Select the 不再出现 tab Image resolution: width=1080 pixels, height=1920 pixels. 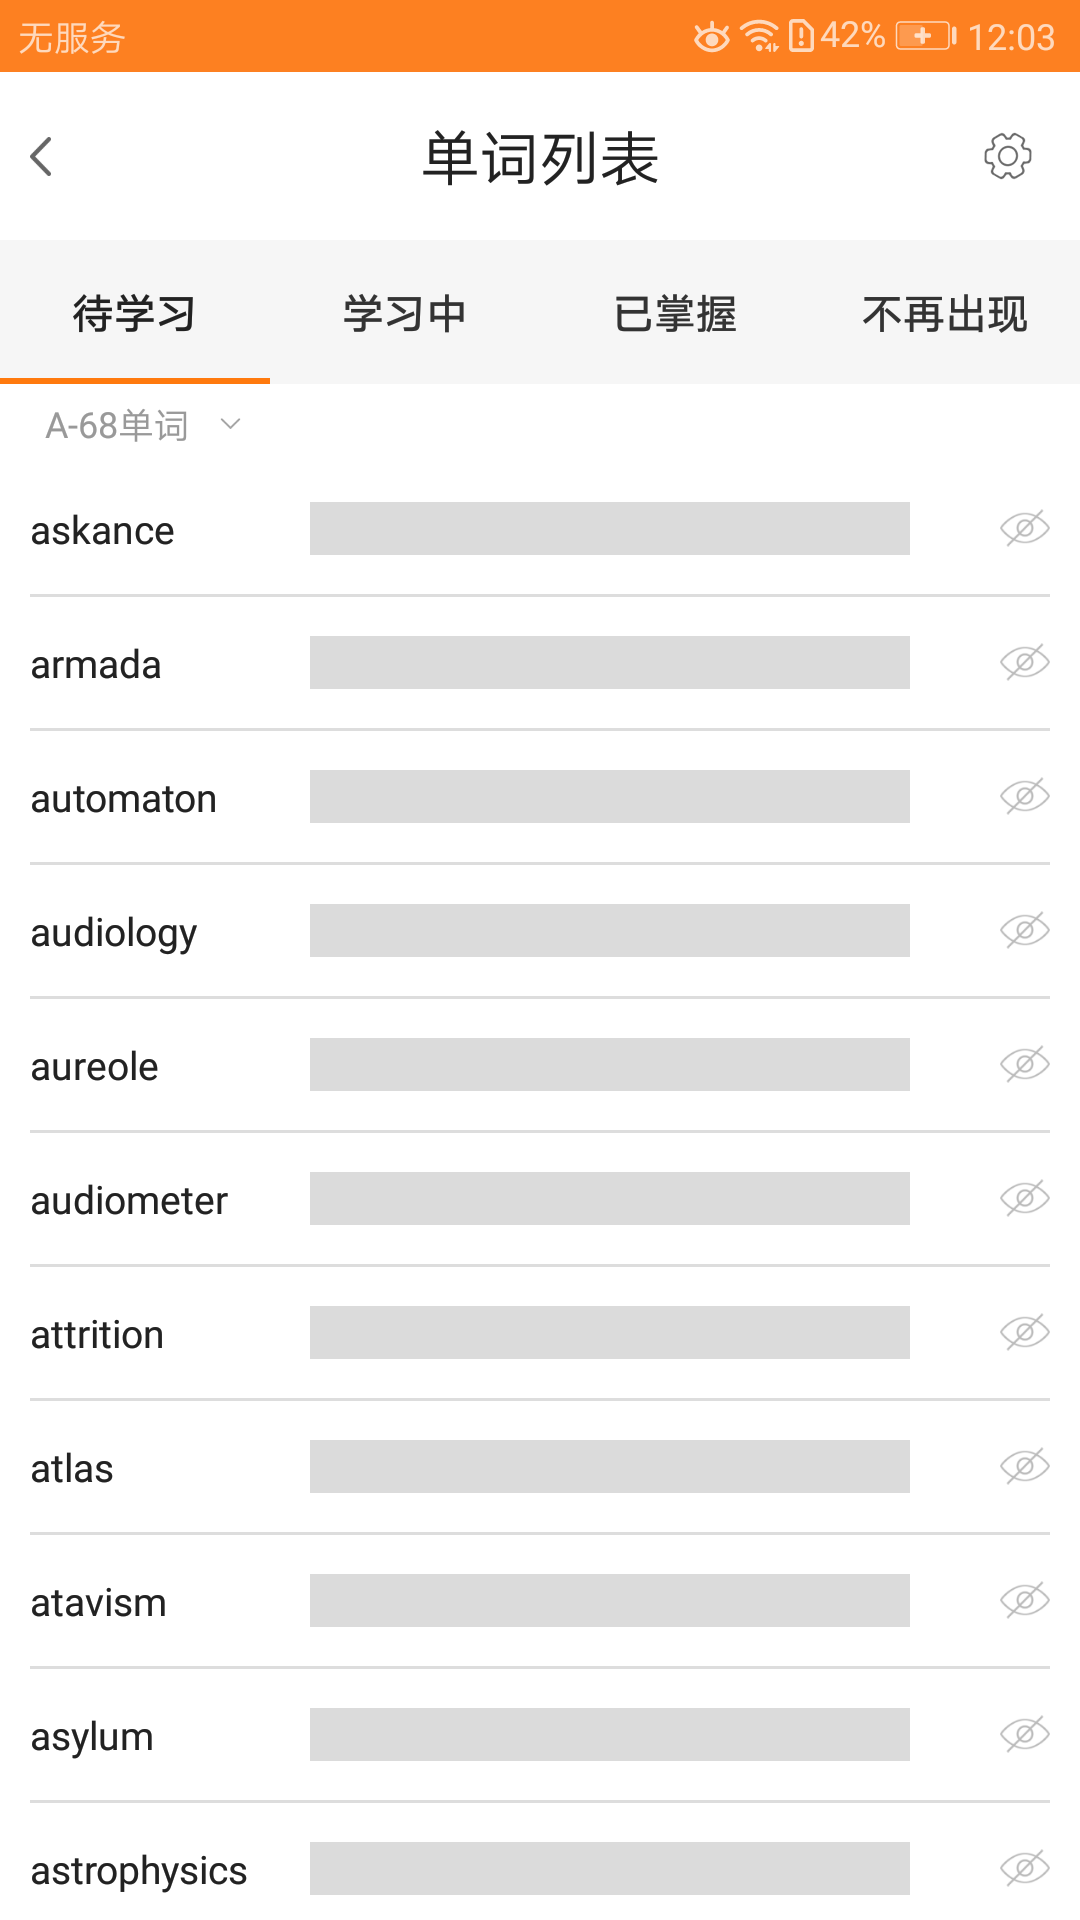click(945, 314)
